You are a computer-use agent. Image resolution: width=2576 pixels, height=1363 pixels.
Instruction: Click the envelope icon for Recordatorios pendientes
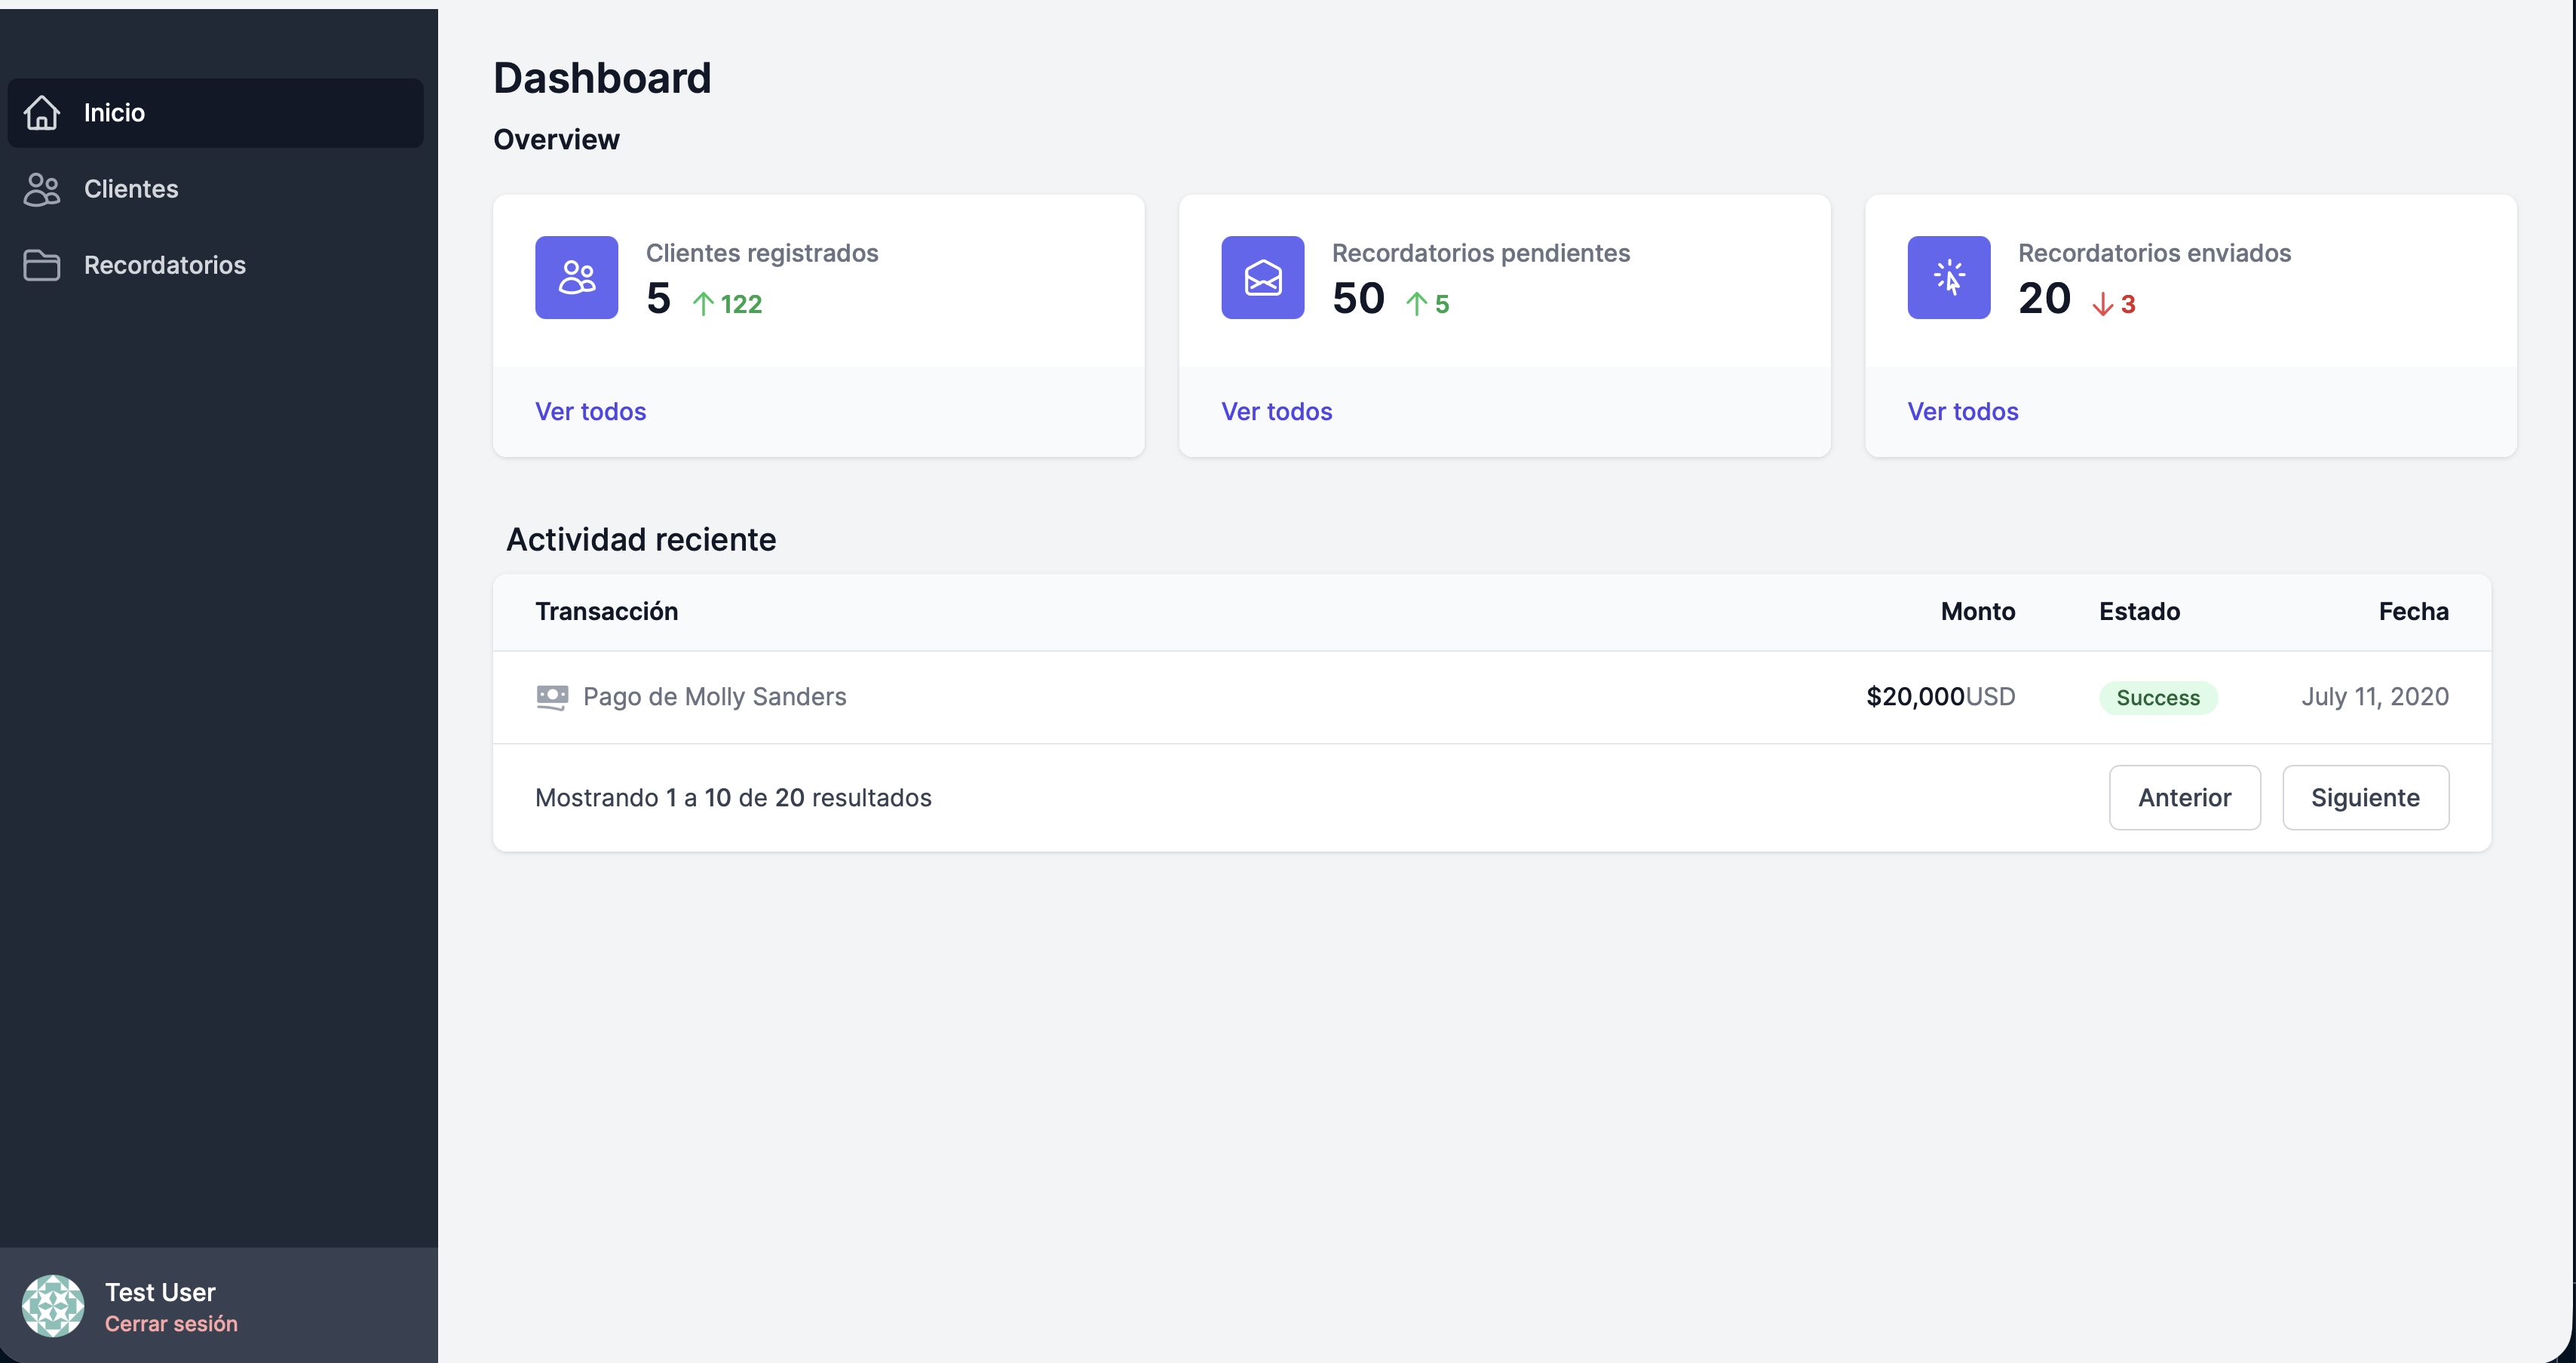coord(1262,277)
